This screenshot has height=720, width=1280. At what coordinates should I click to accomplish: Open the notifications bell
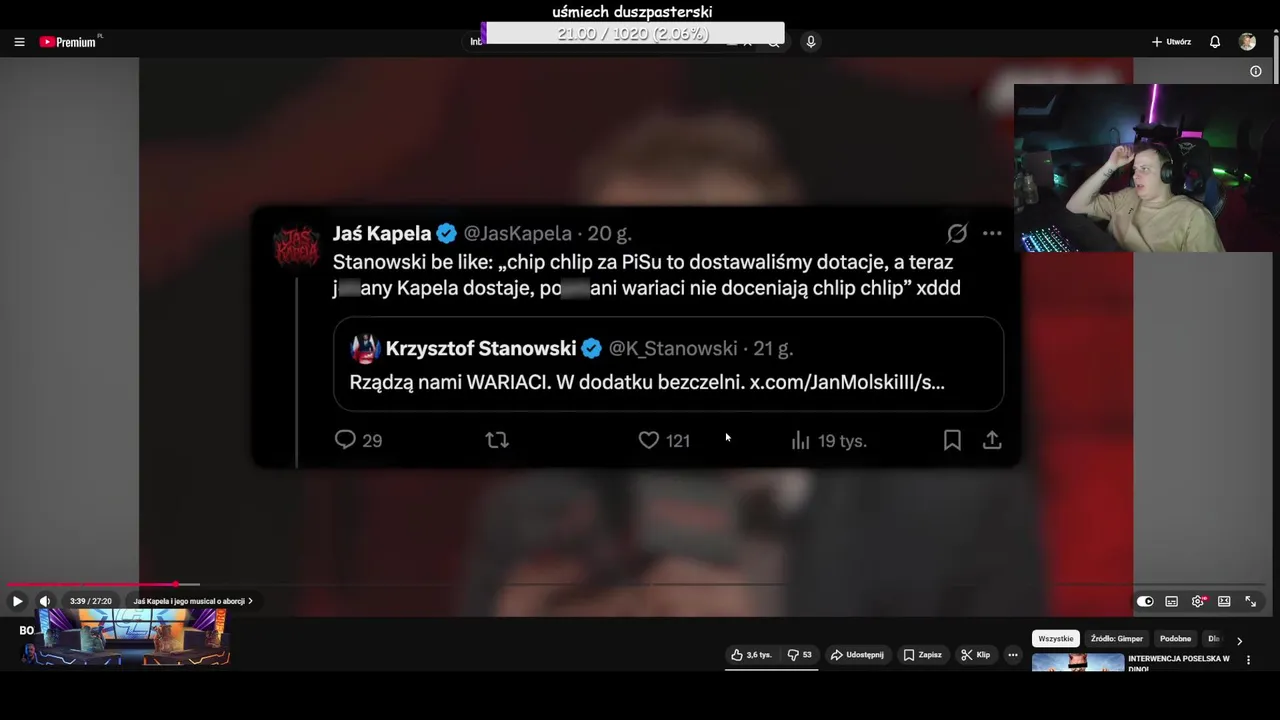coord(1215,42)
